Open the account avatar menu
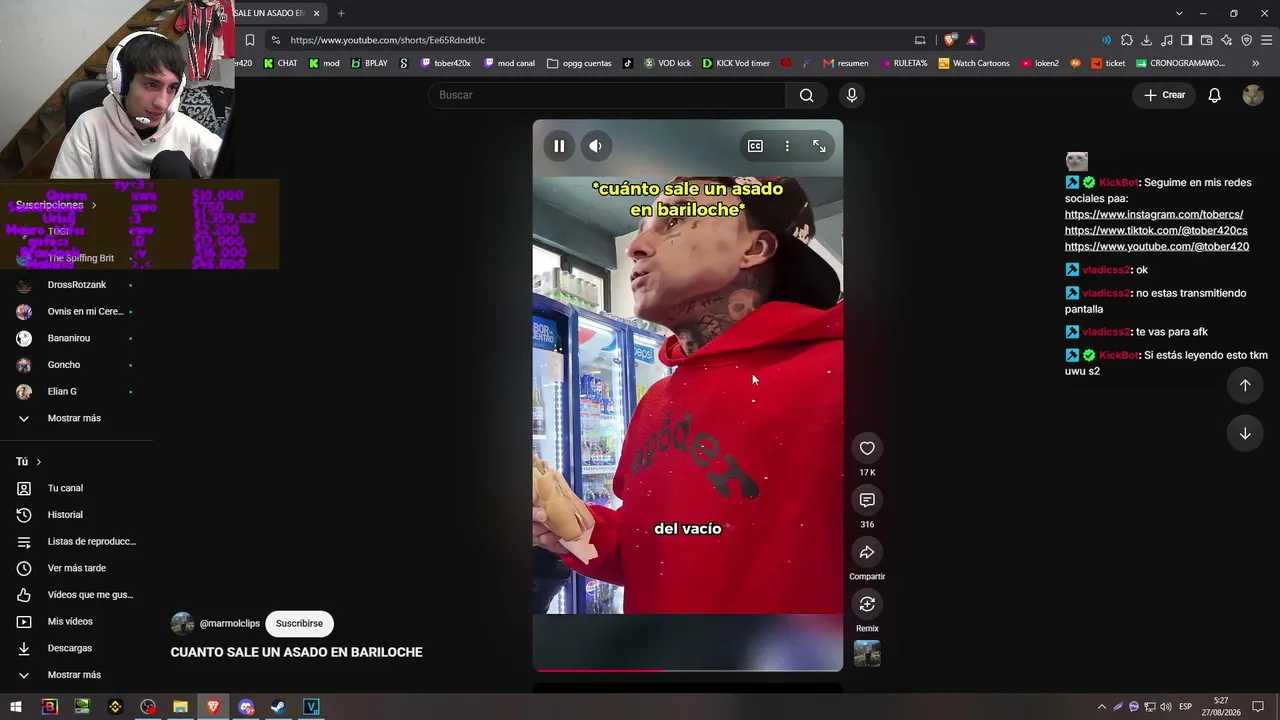This screenshot has height=720, width=1280. 1253,95
